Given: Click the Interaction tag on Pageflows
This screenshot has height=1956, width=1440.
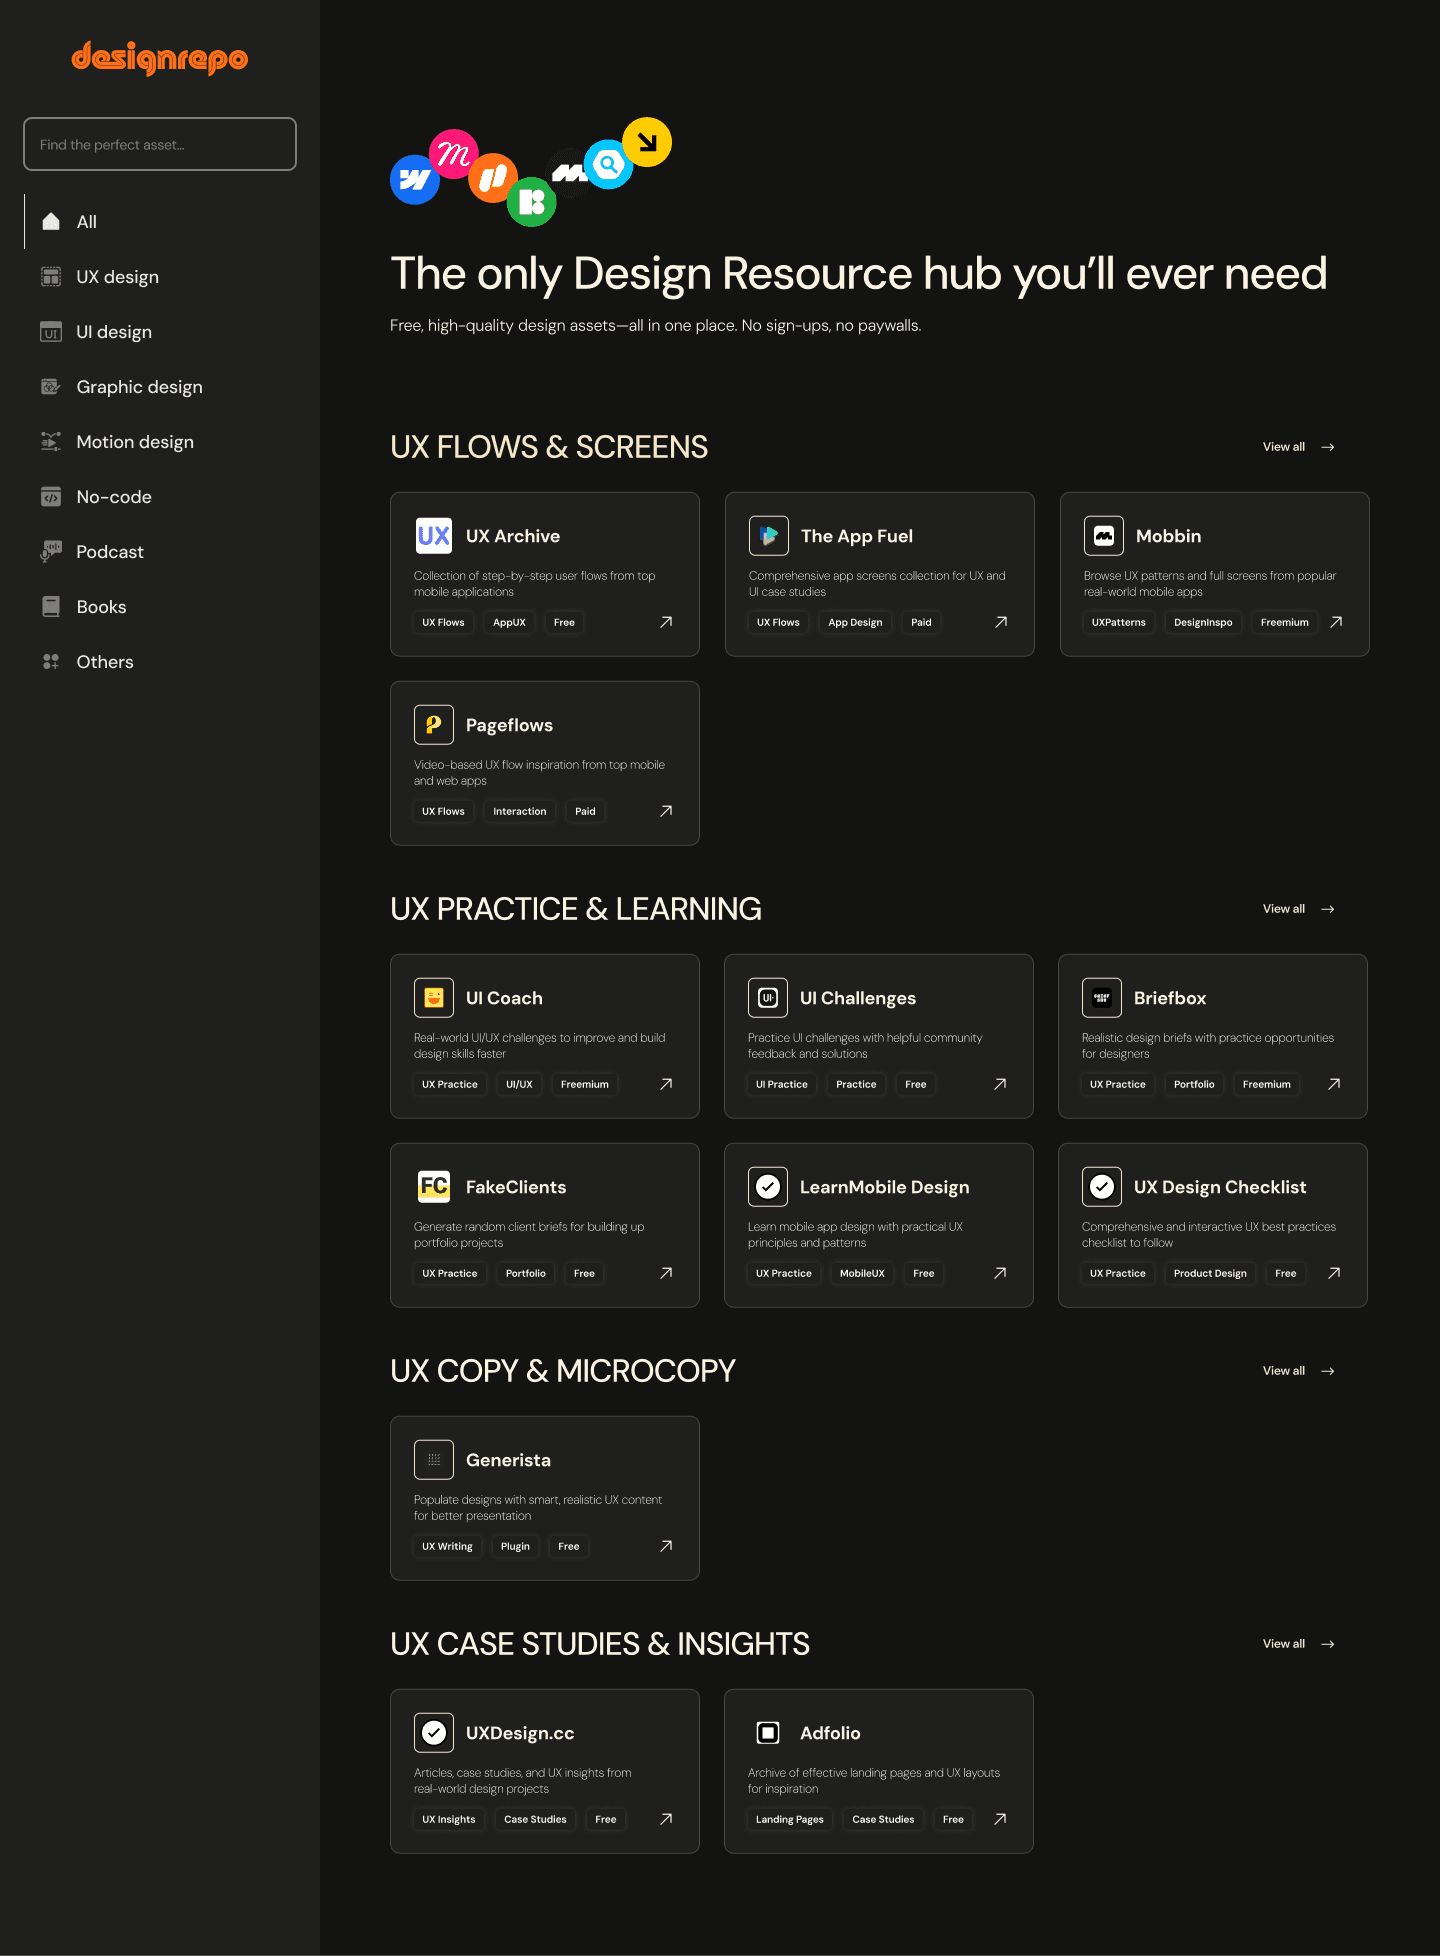Looking at the screenshot, I should point(520,811).
